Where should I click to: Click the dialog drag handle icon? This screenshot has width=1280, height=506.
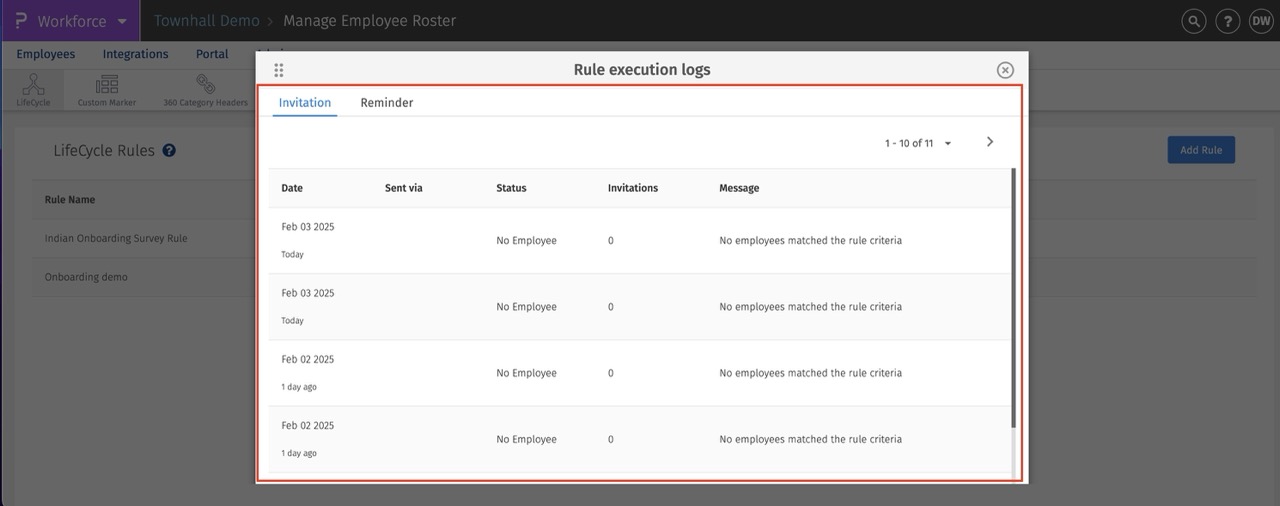[279, 70]
